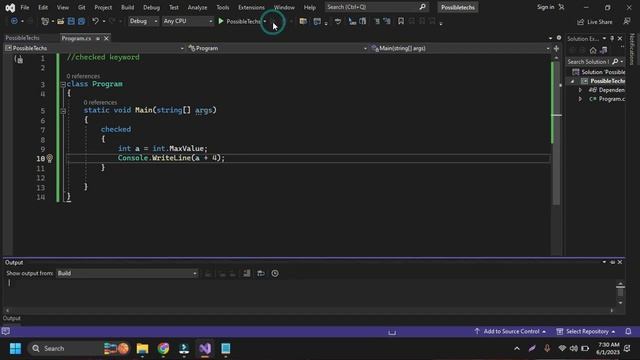Undo the last edit with the Undo icon

point(95,21)
